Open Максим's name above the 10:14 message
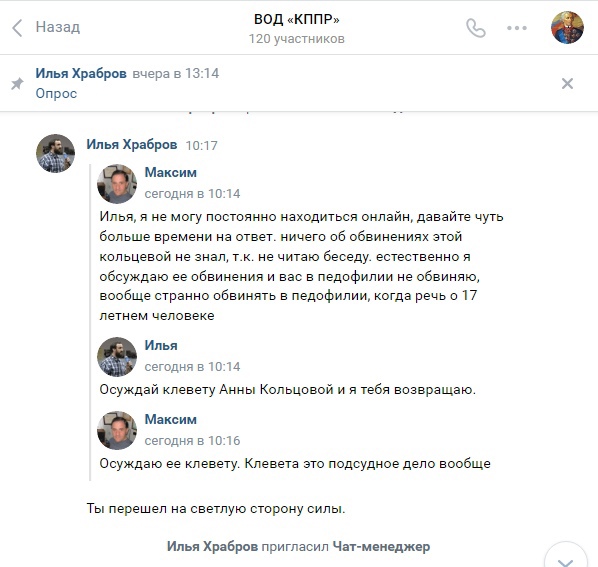The height and width of the screenshot is (567, 598). click(170, 172)
